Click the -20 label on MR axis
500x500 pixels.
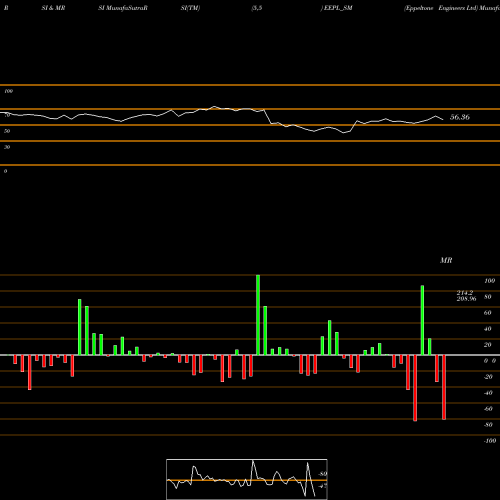pos(488,377)
